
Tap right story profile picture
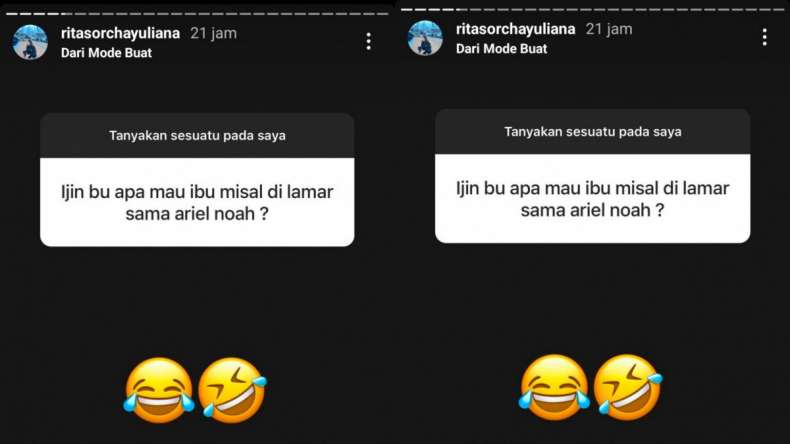[425, 38]
